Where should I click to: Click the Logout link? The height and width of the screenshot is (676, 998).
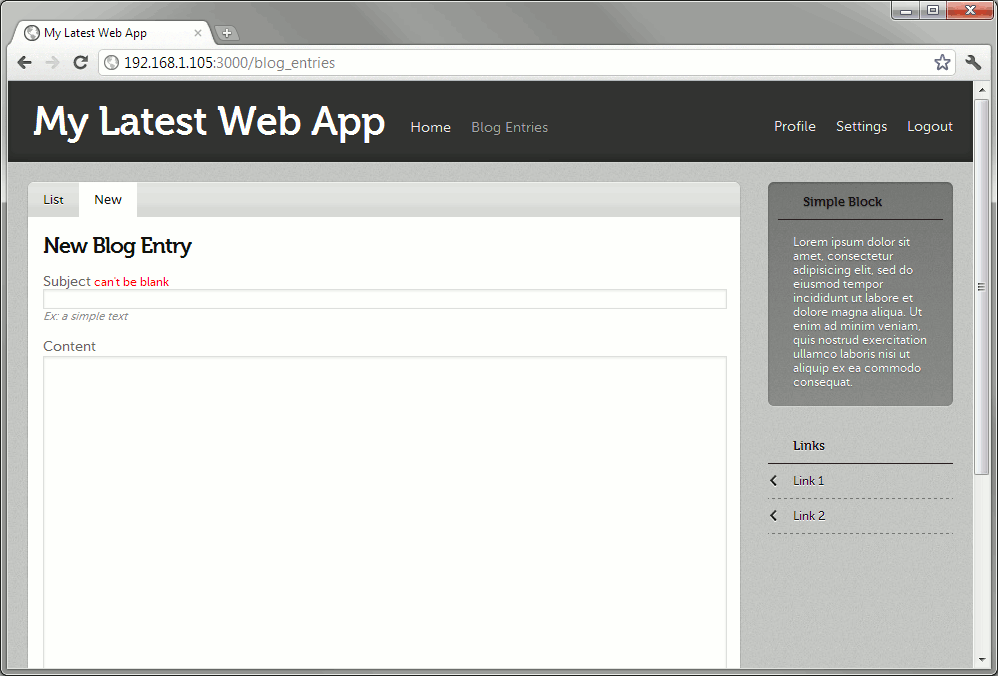click(x=929, y=127)
